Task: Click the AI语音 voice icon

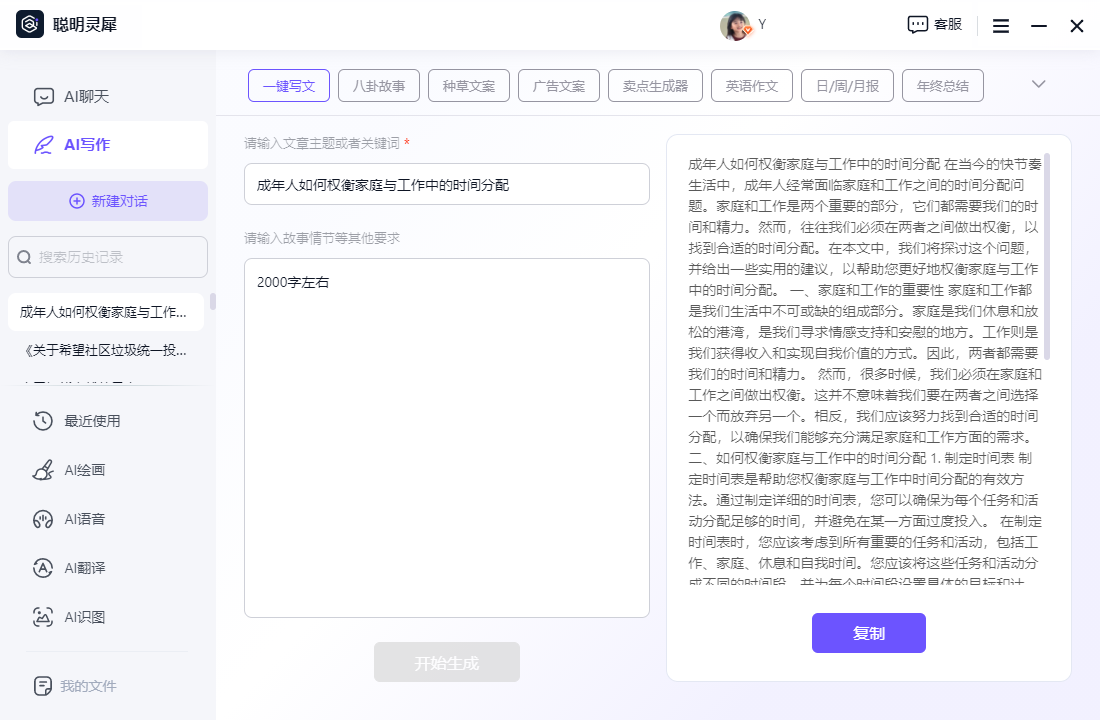Action: point(43,519)
